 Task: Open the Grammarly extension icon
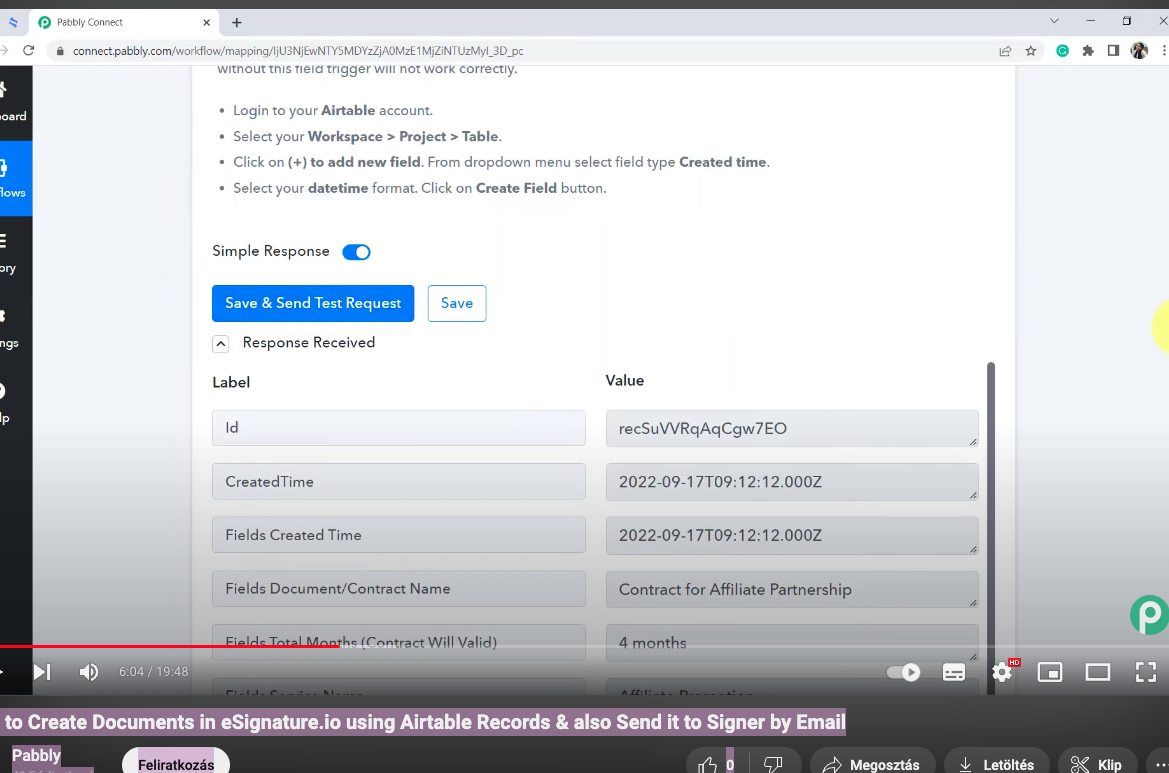coord(1062,51)
